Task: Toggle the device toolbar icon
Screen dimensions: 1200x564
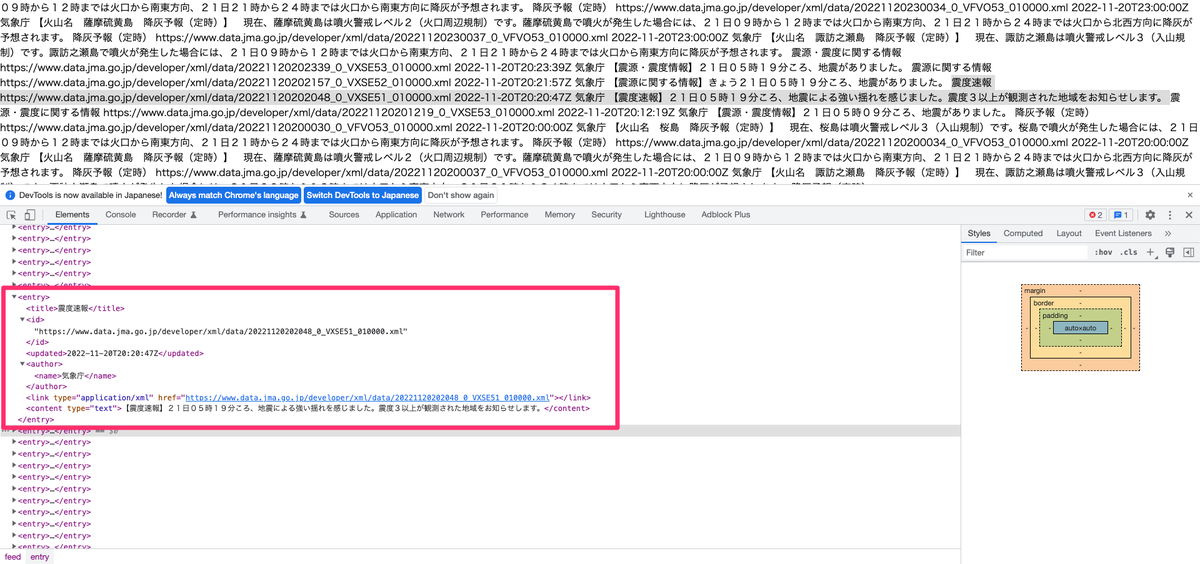Action: click(x=31, y=215)
